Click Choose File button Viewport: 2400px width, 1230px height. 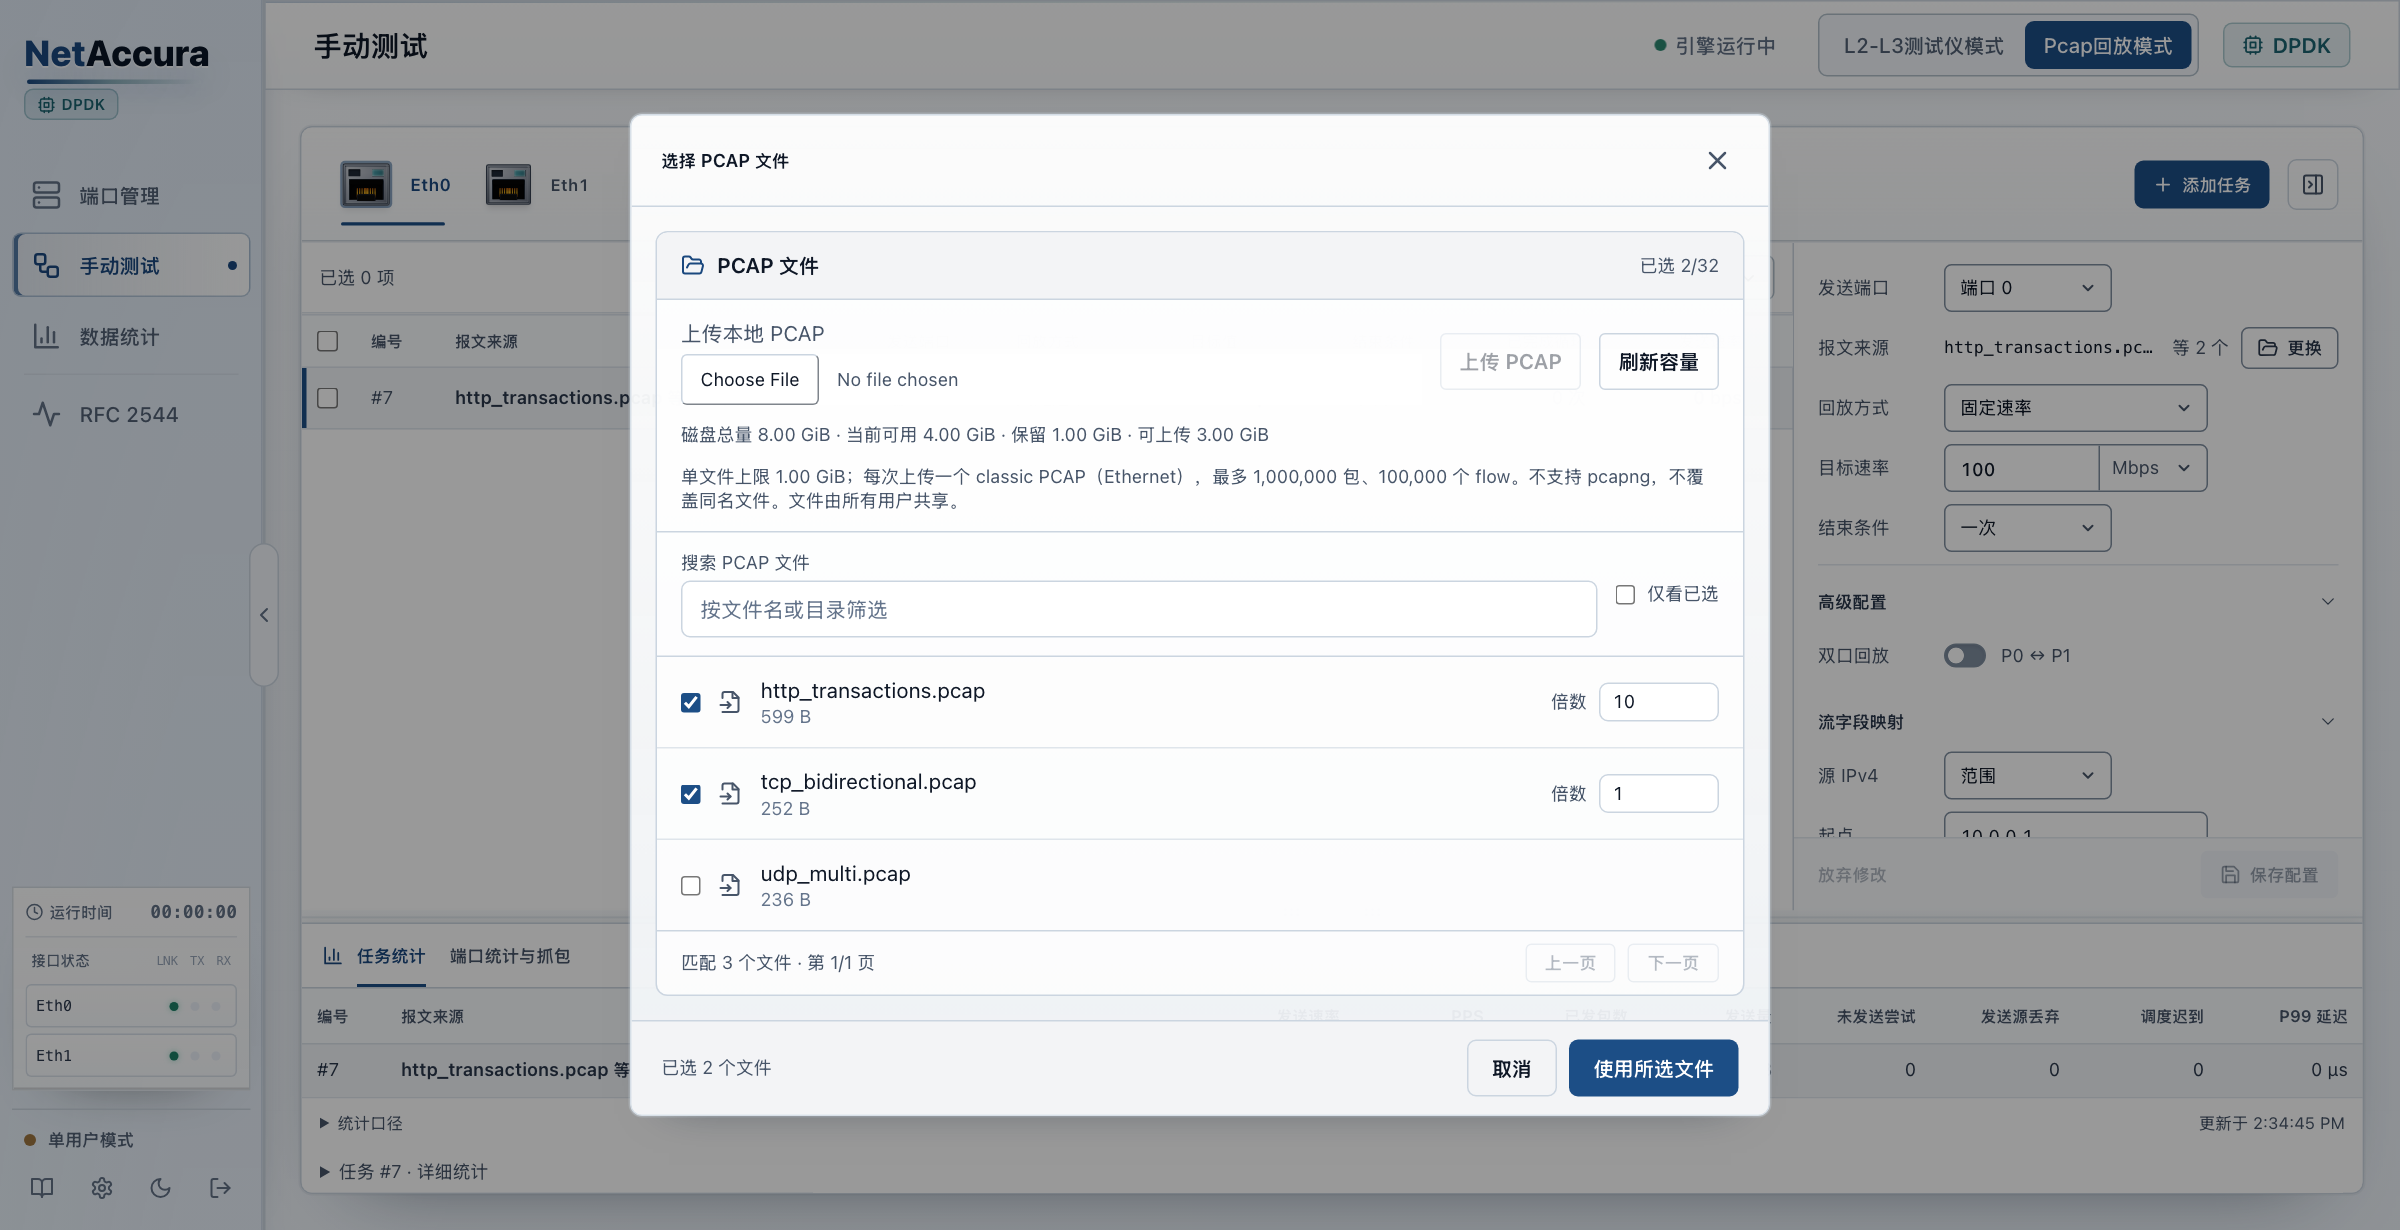click(x=750, y=380)
